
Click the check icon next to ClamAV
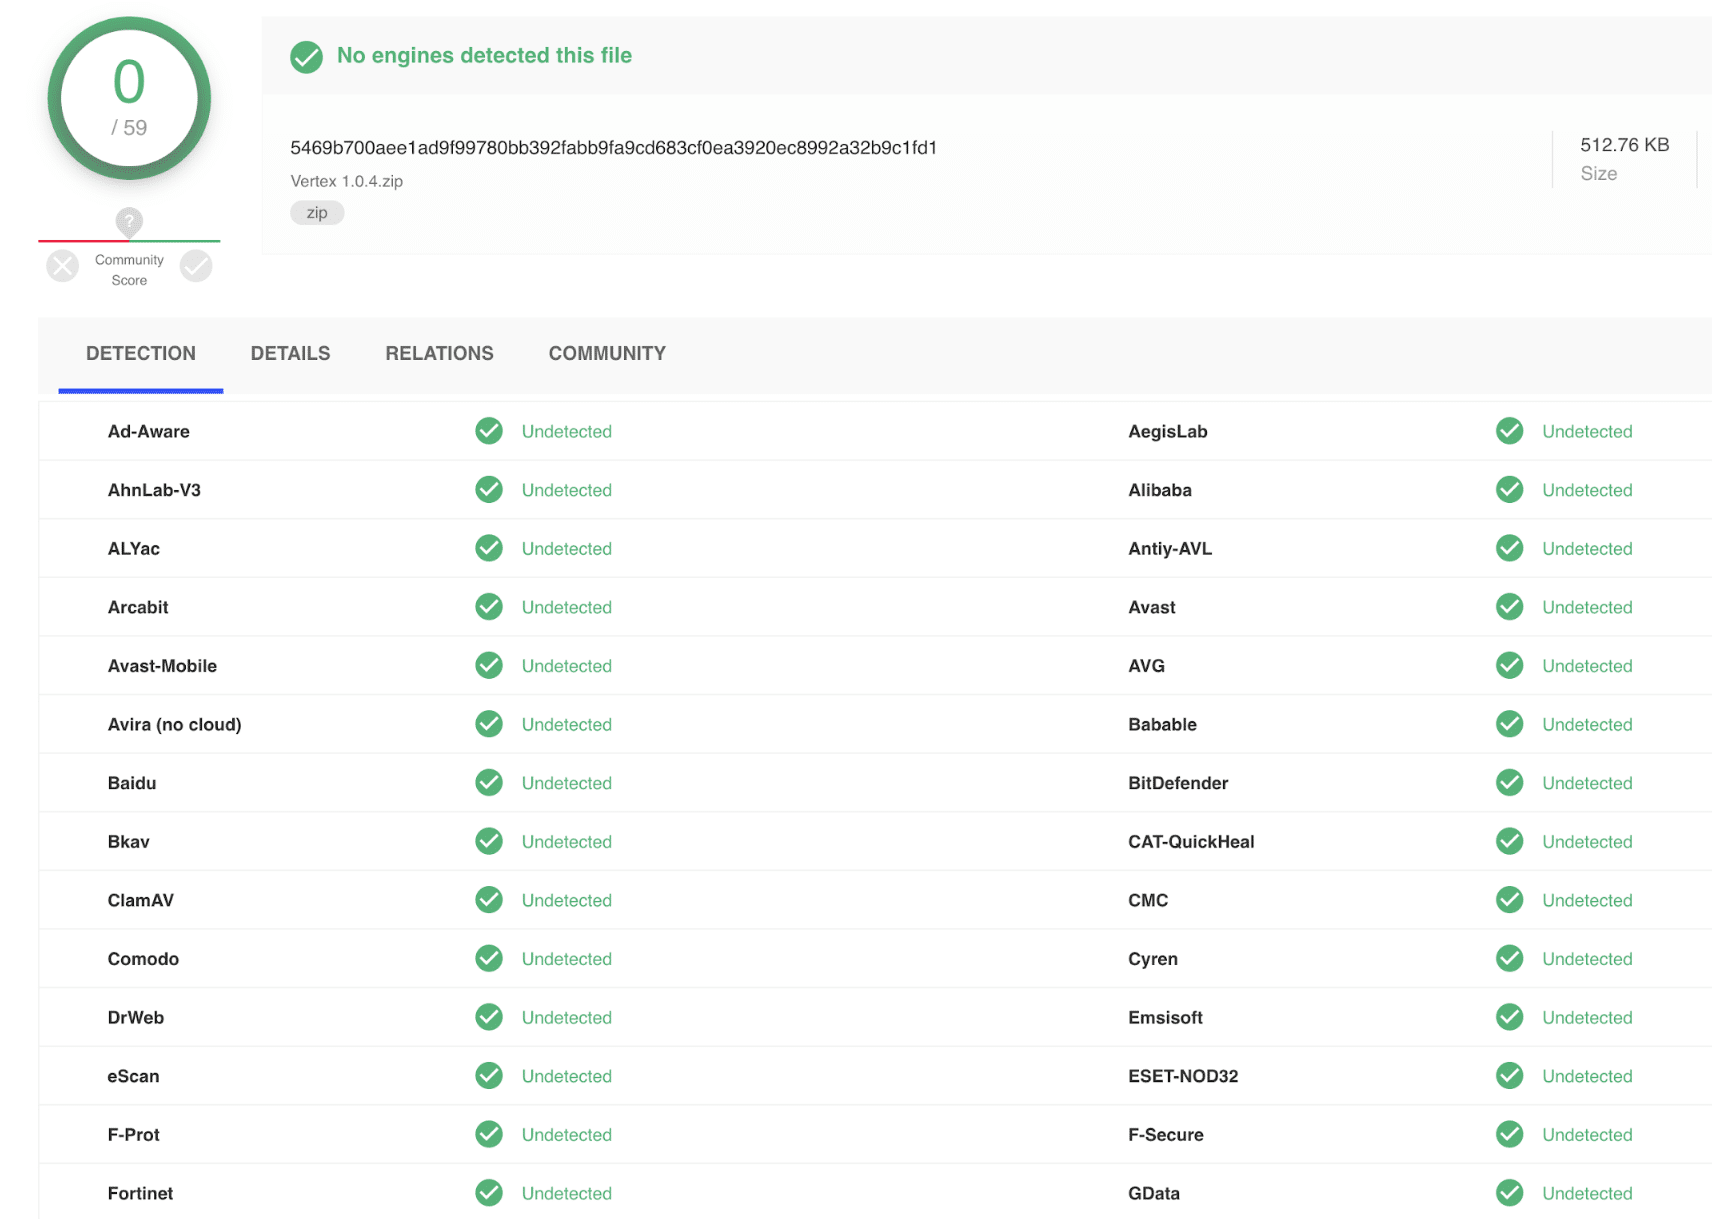coord(489,900)
